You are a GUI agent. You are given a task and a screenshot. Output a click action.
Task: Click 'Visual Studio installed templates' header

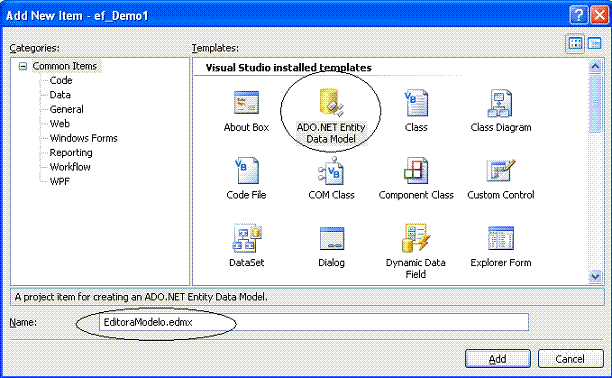pos(288,68)
